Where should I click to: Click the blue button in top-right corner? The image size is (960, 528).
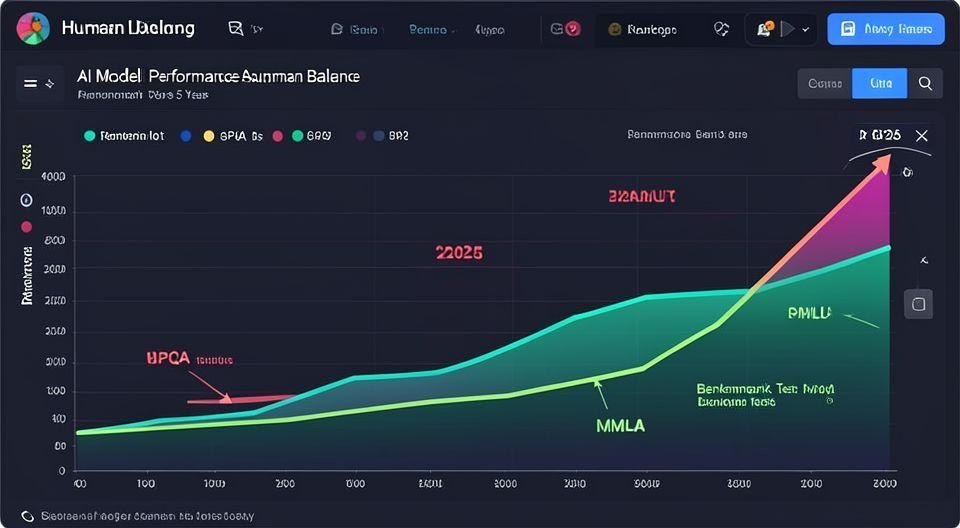(886, 29)
